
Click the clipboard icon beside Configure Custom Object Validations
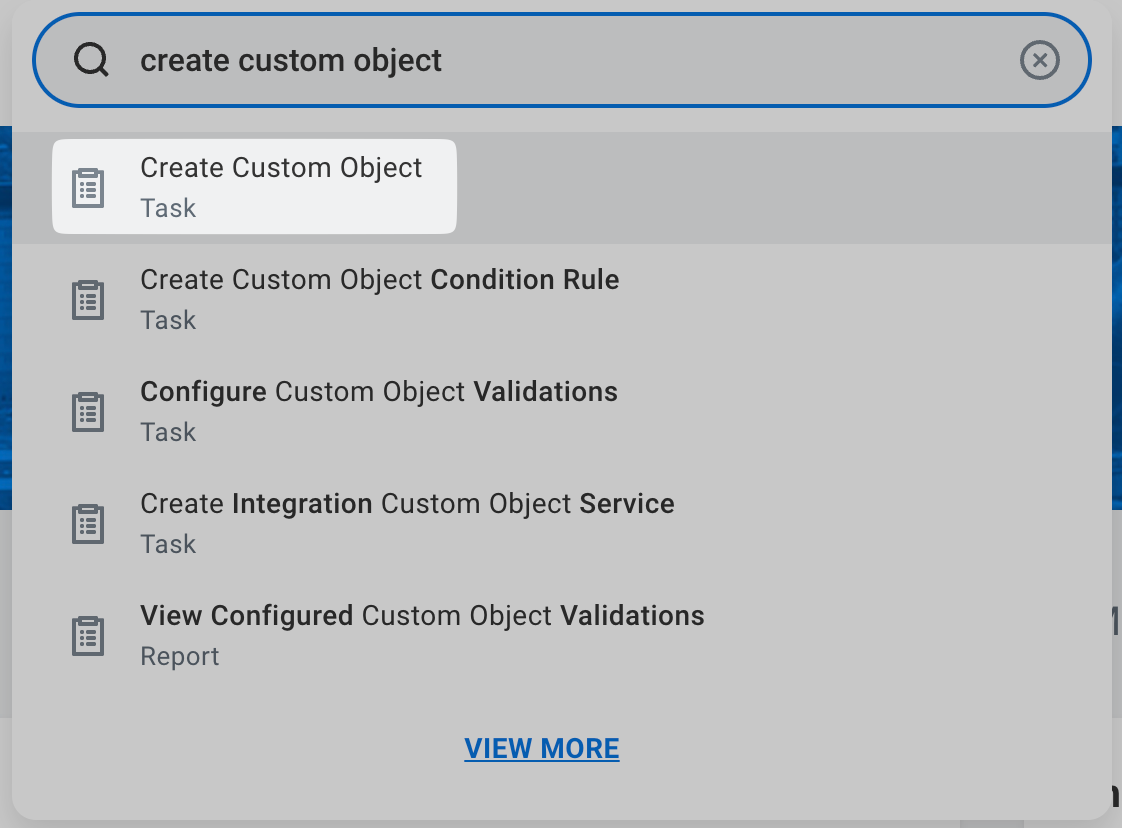pos(88,412)
